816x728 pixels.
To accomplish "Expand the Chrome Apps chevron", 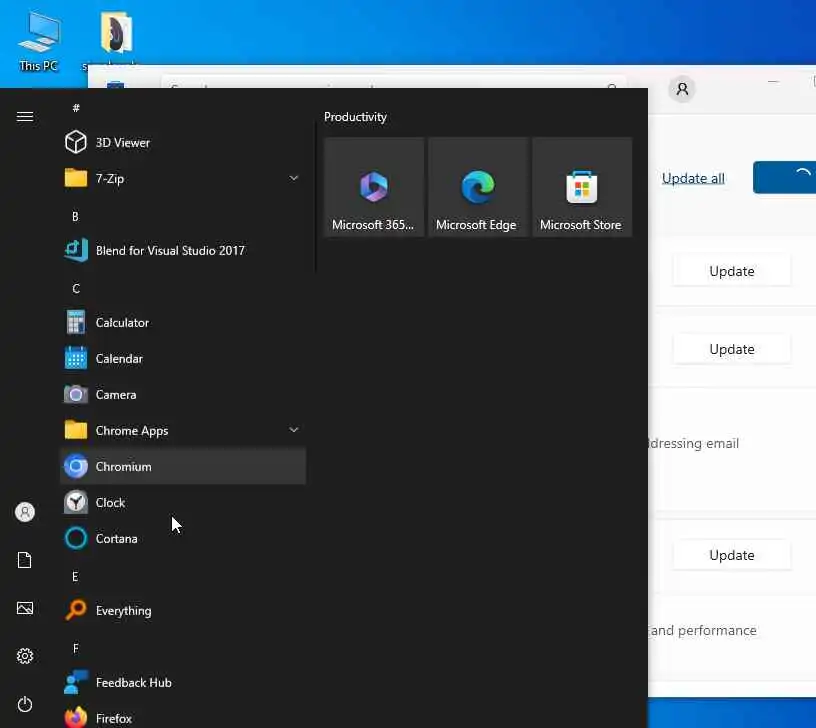I will [x=294, y=430].
